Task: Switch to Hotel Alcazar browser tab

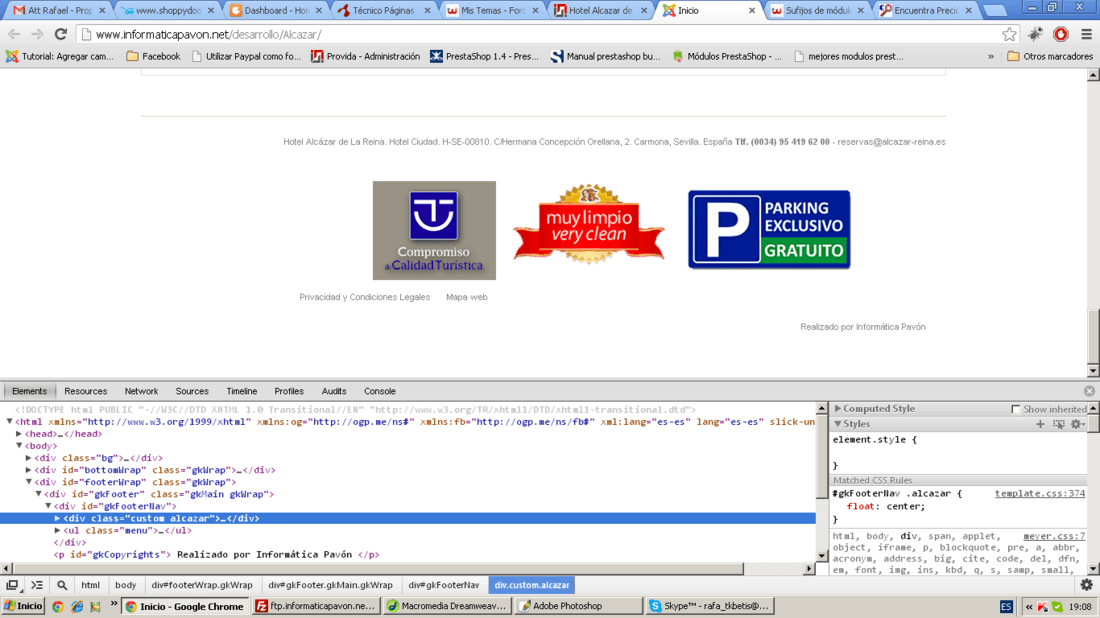Action: pos(600,11)
